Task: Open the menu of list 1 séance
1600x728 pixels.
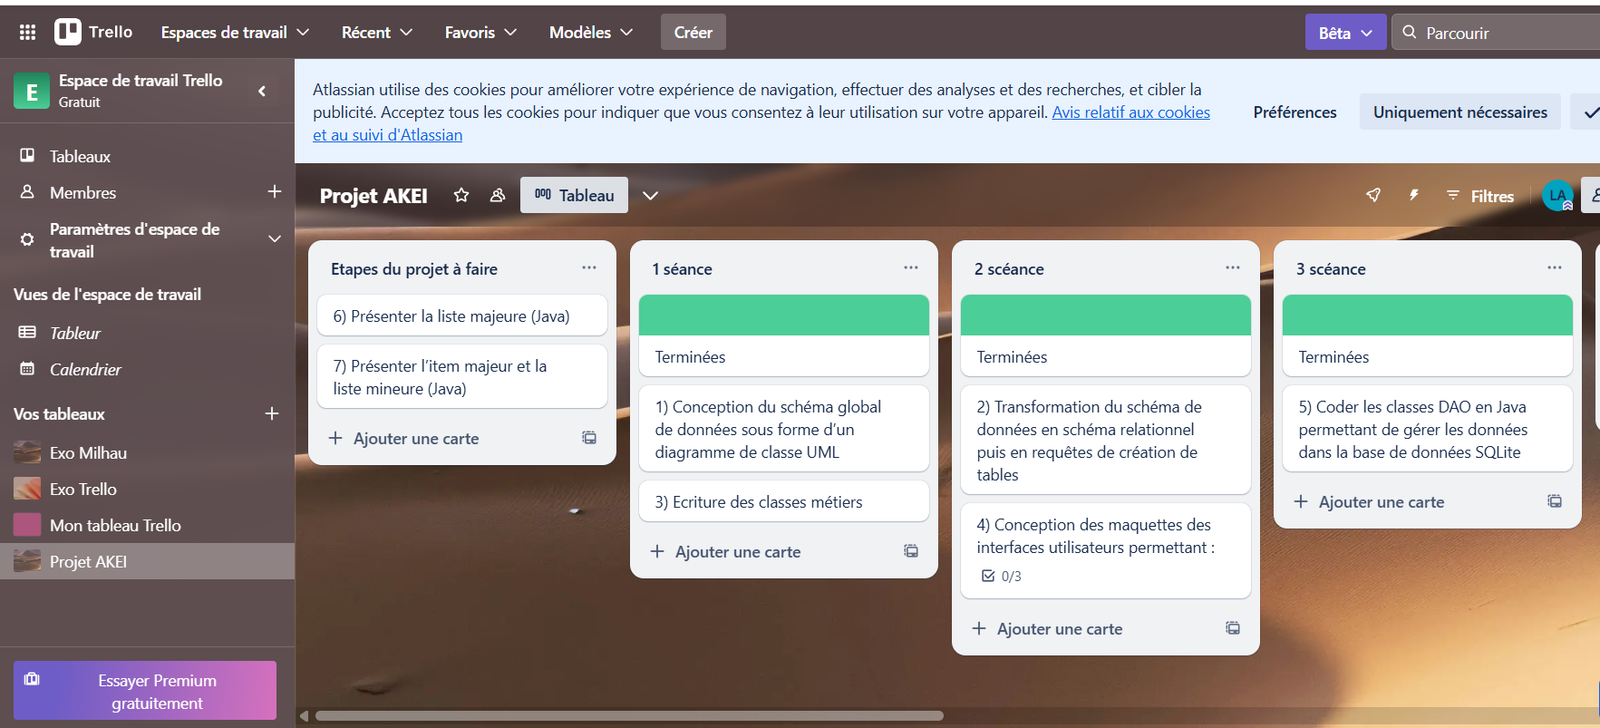Action: coord(910,268)
